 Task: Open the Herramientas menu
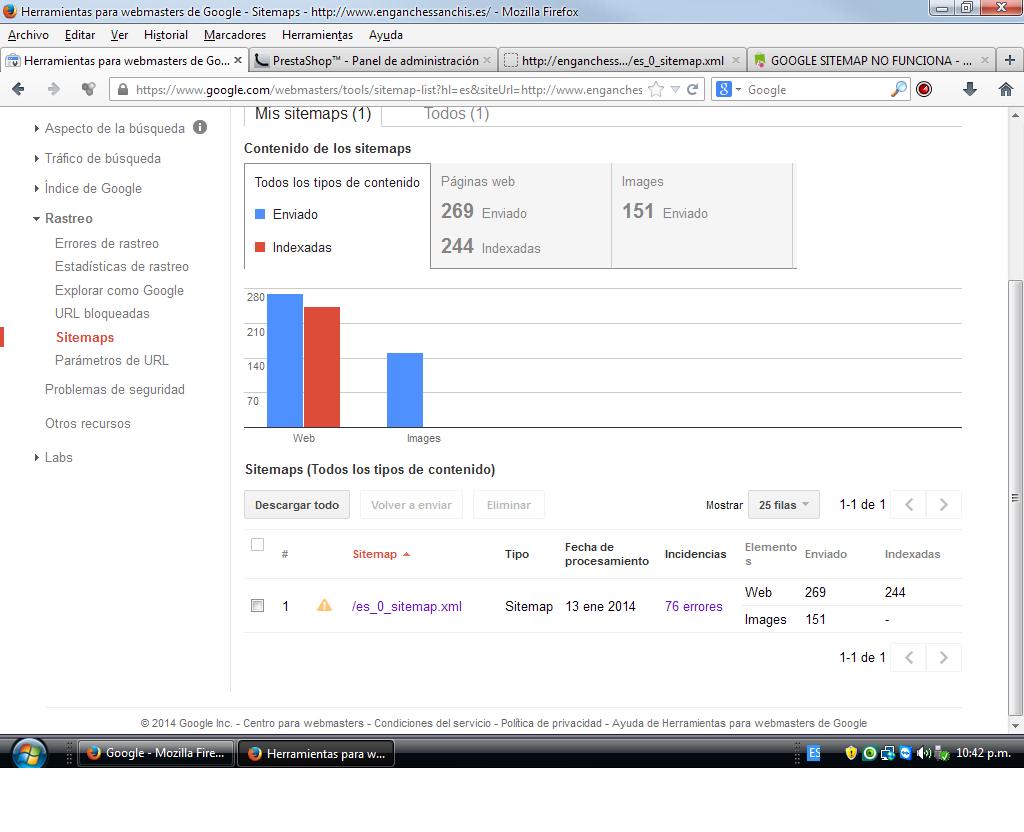tap(317, 35)
